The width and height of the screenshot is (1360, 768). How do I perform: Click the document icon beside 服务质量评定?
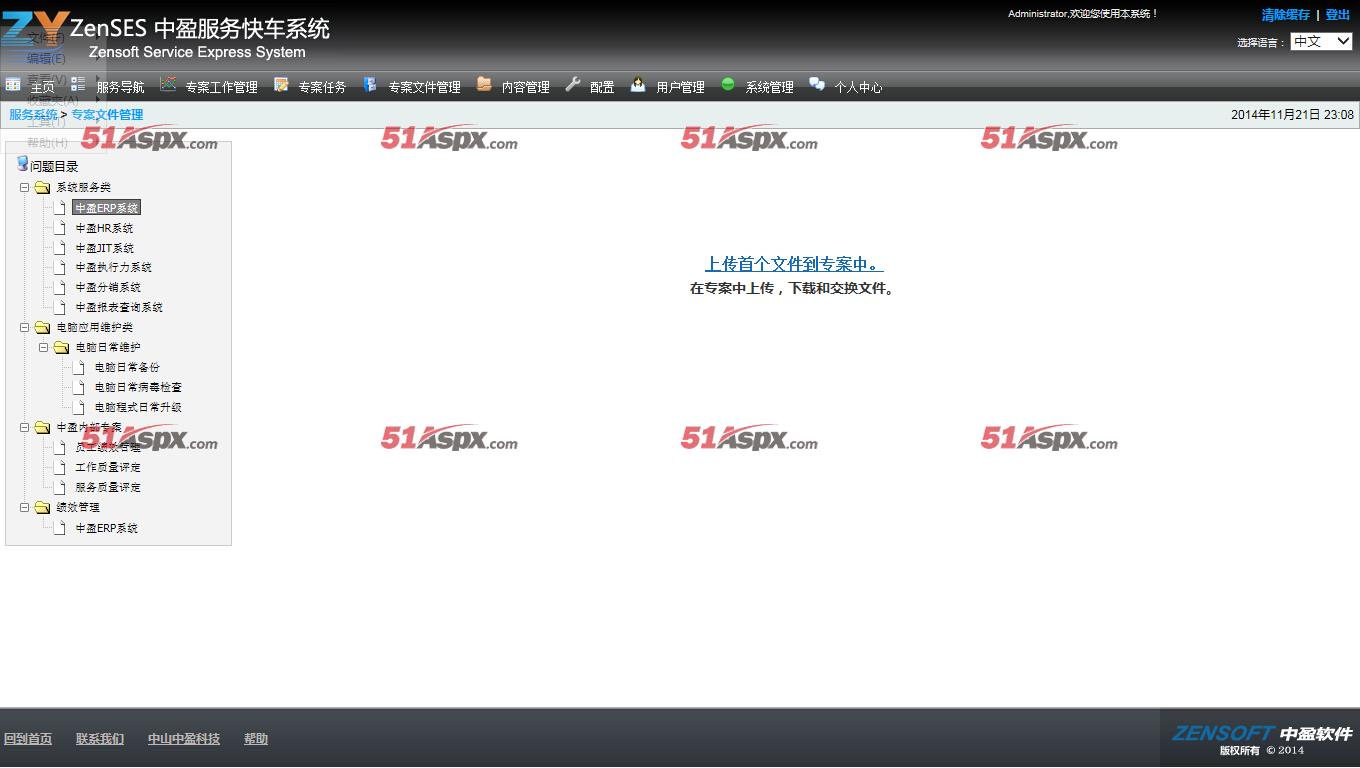coord(60,487)
